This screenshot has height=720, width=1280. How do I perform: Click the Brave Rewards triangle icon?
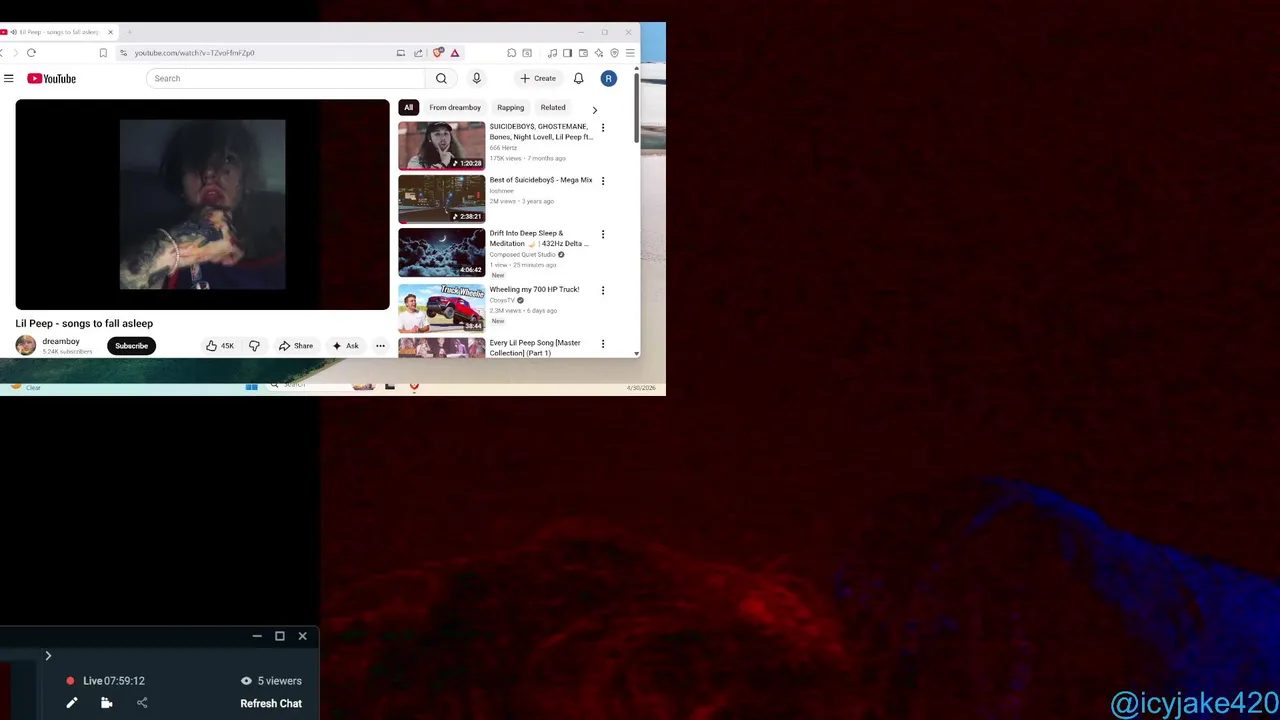click(454, 53)
